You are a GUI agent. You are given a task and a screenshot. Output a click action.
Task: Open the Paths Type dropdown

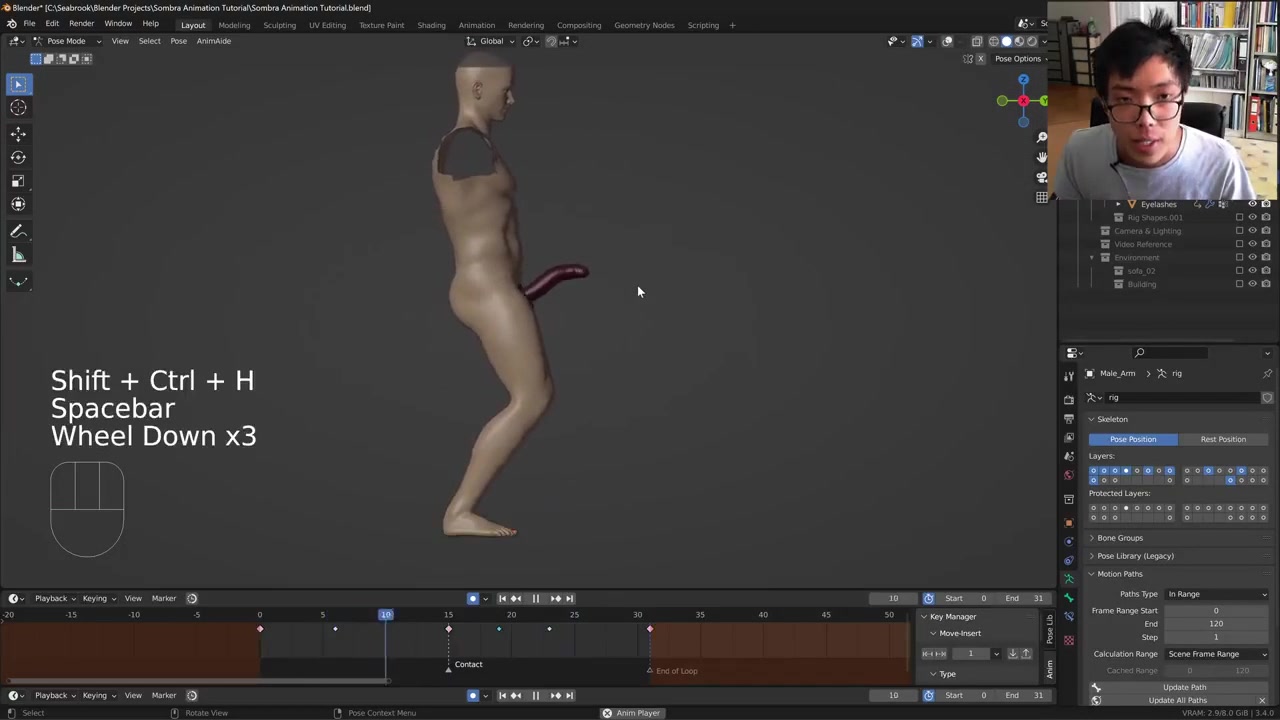(x=1216, y=594)
